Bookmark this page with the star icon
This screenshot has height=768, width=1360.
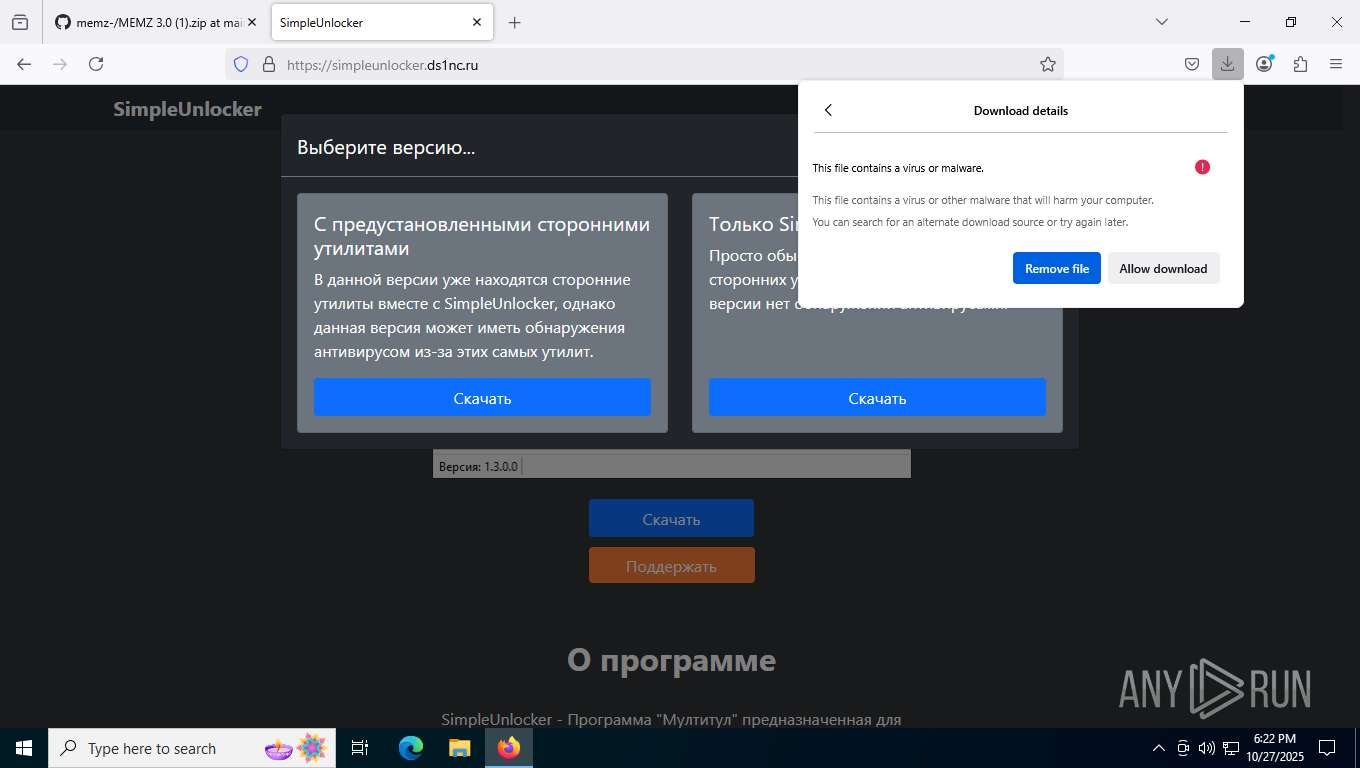click(x=1047, y=64)
